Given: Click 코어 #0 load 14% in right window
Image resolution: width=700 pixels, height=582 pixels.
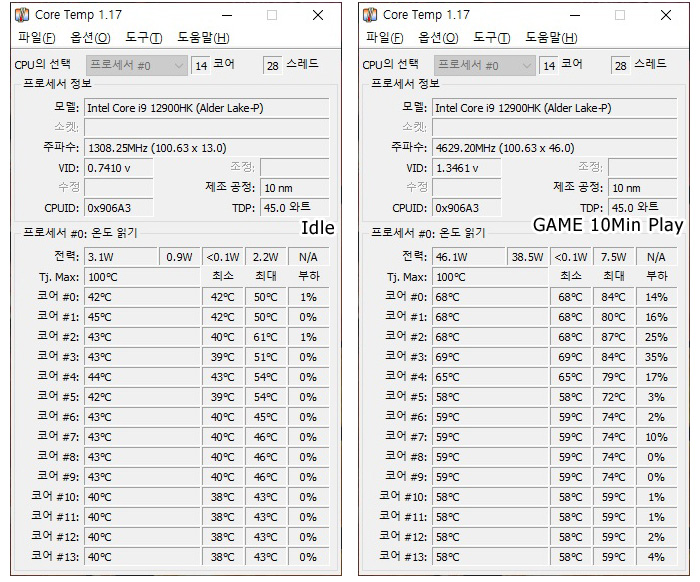Looking at the screenshot, I should coord(656,297).
